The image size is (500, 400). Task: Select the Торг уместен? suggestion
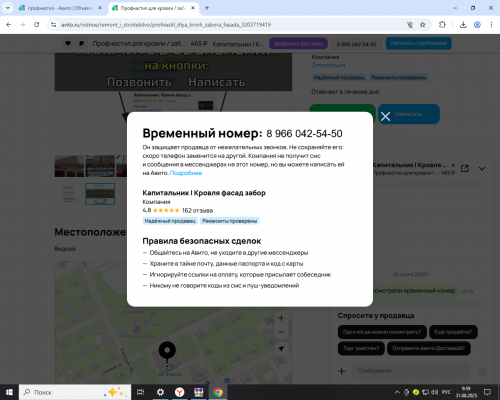tap(361, 348)
